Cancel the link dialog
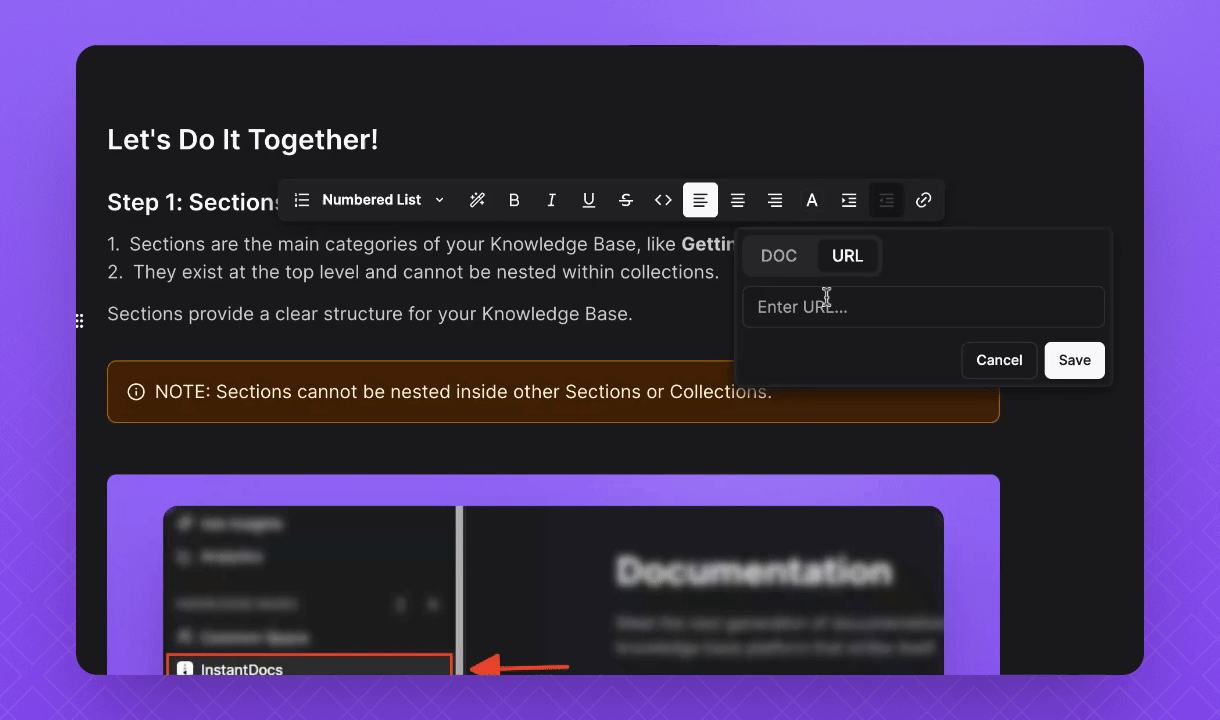The height and width of the screenshot is (720, 1220). coord(999,360)
